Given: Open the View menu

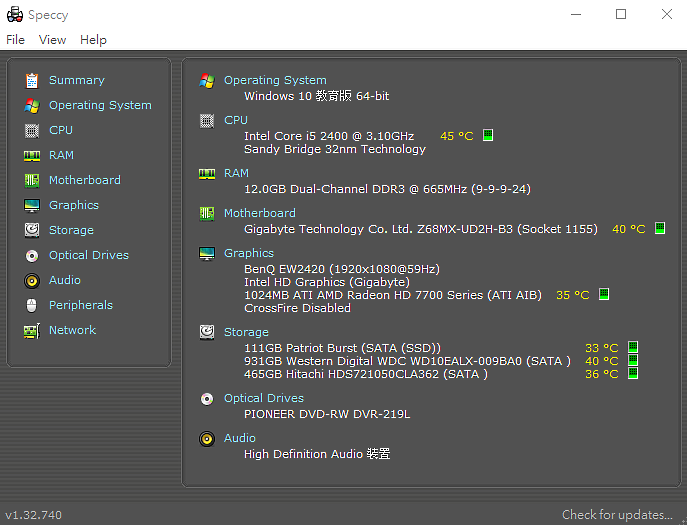Looking at the screenshot, I should (52, 40).
